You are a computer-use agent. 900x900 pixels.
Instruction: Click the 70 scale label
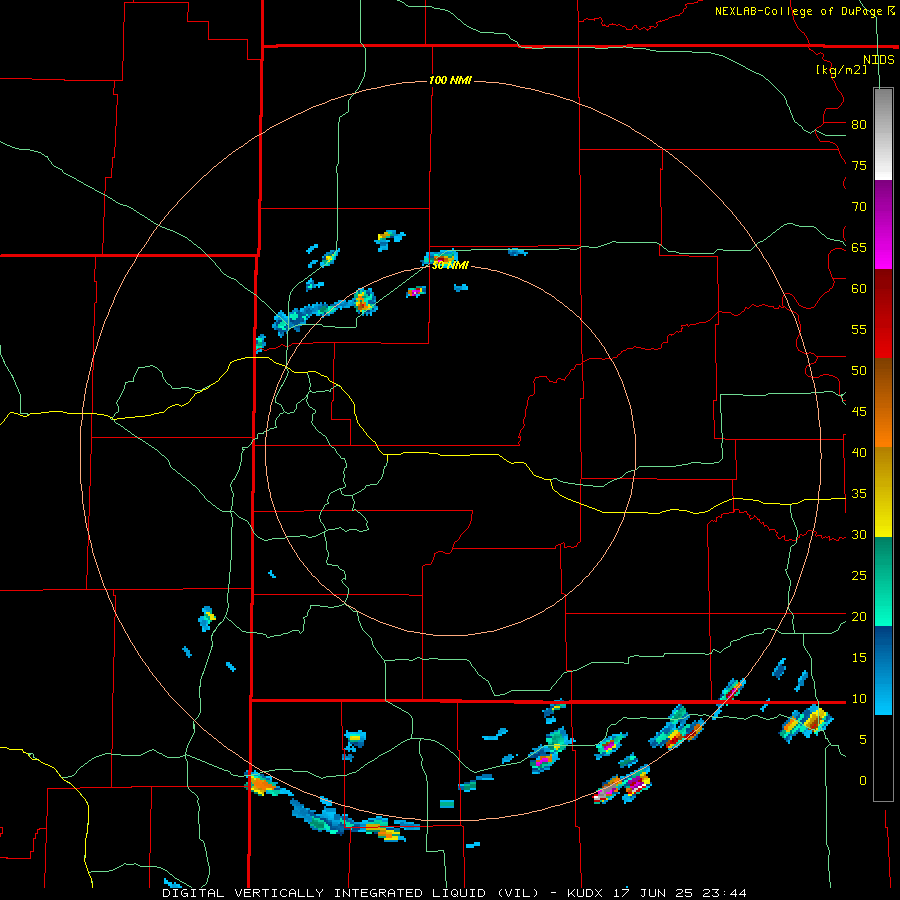pyautogui.click(x=859, y=207)
